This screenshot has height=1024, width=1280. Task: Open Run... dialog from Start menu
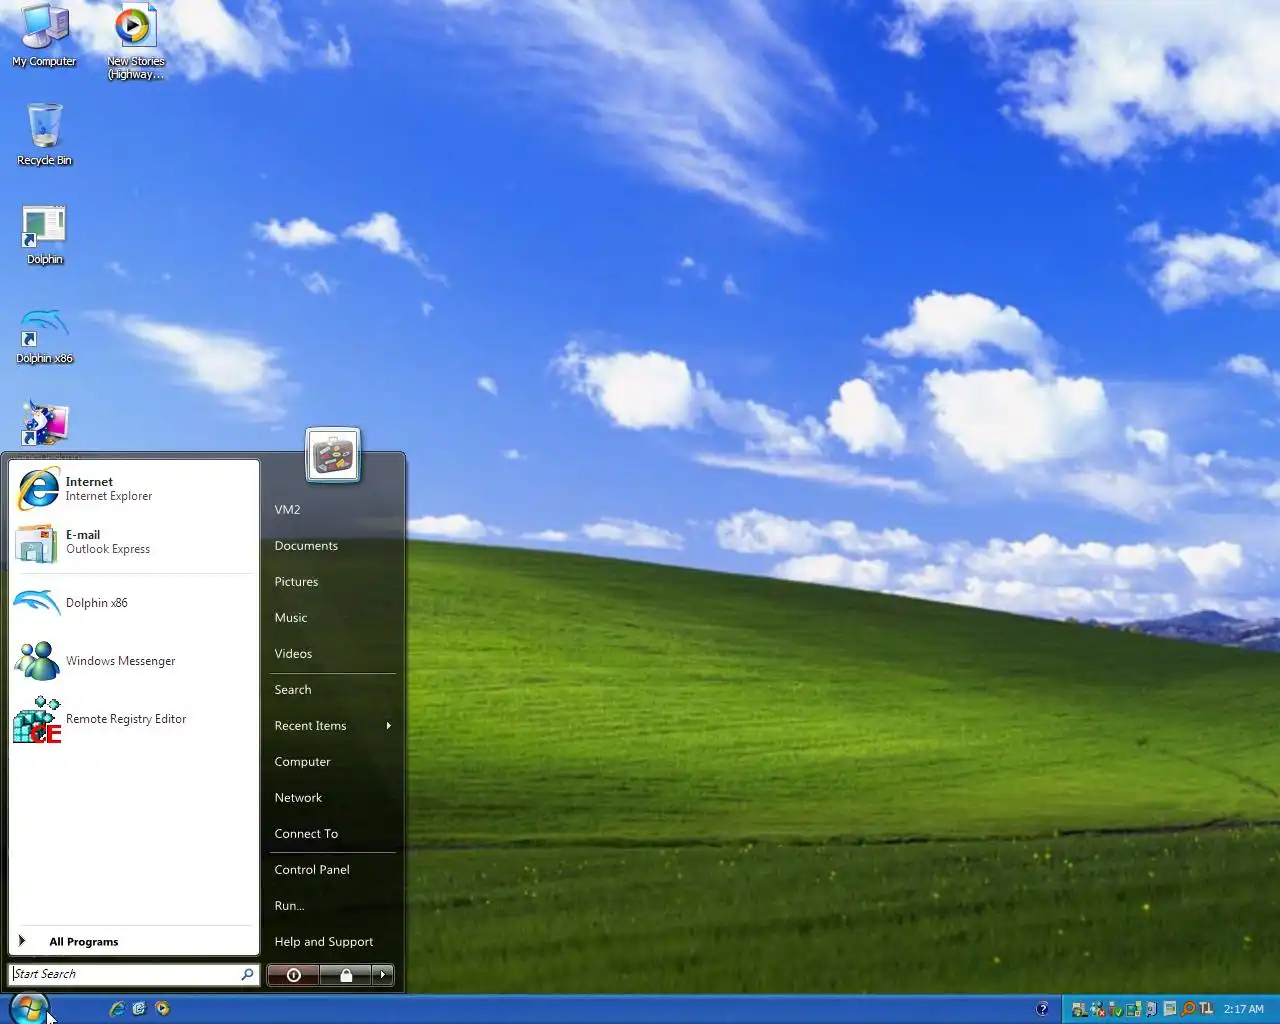pos(289,906)
